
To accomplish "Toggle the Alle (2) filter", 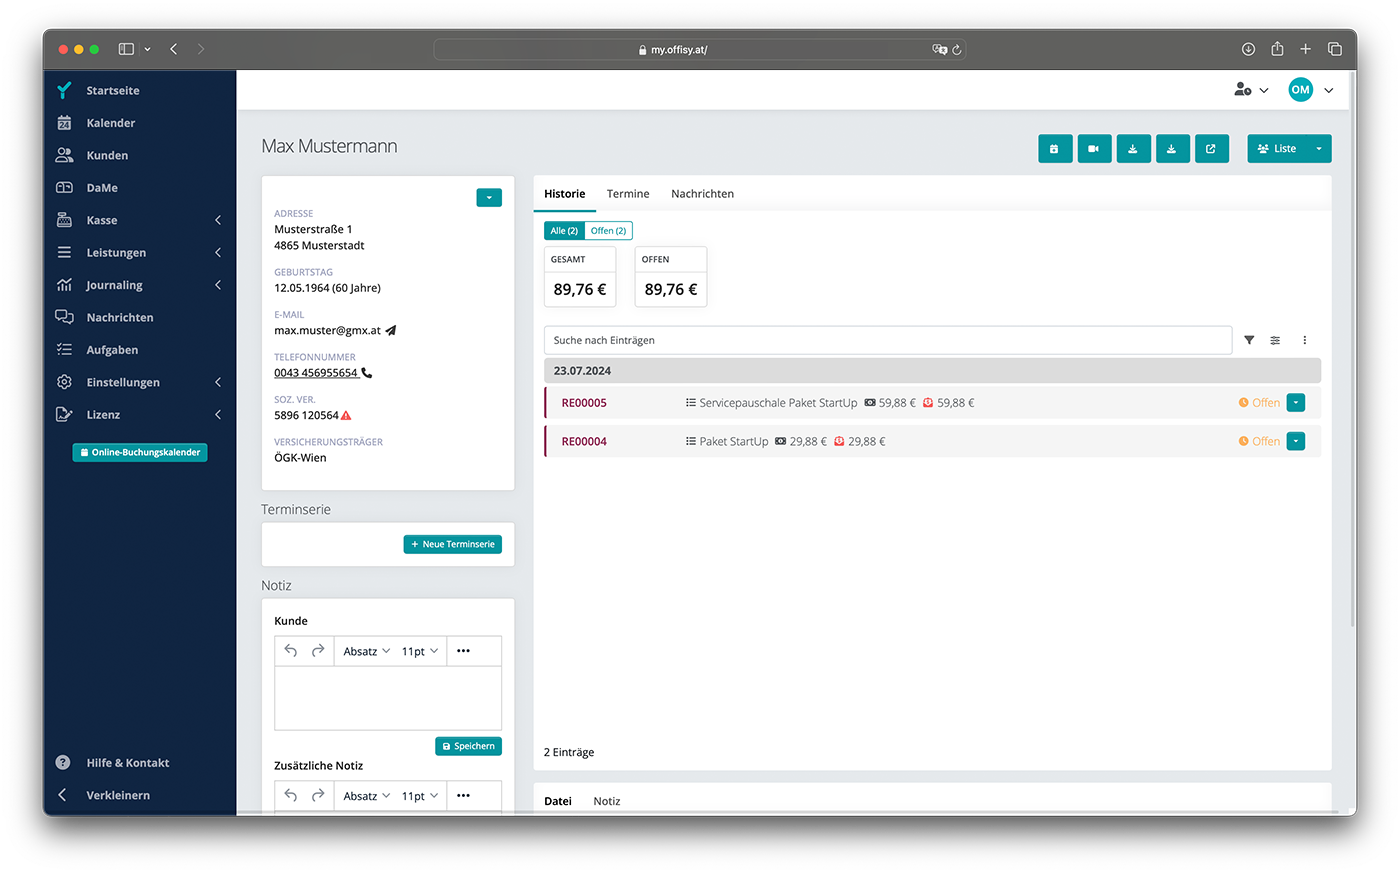I will click(x=564, y=231).
